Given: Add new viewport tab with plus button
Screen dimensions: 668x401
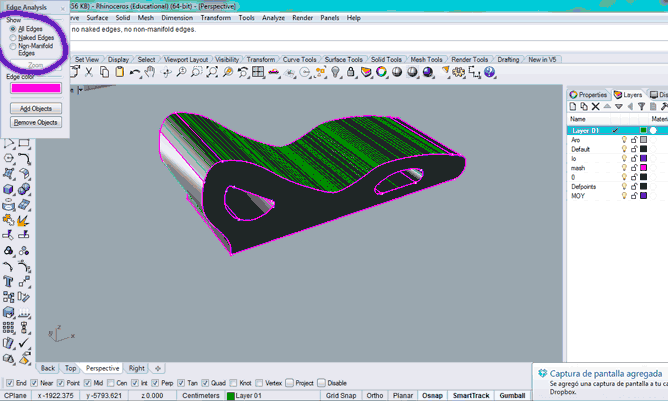Looking at the screenshot, I should coord(158,368).
